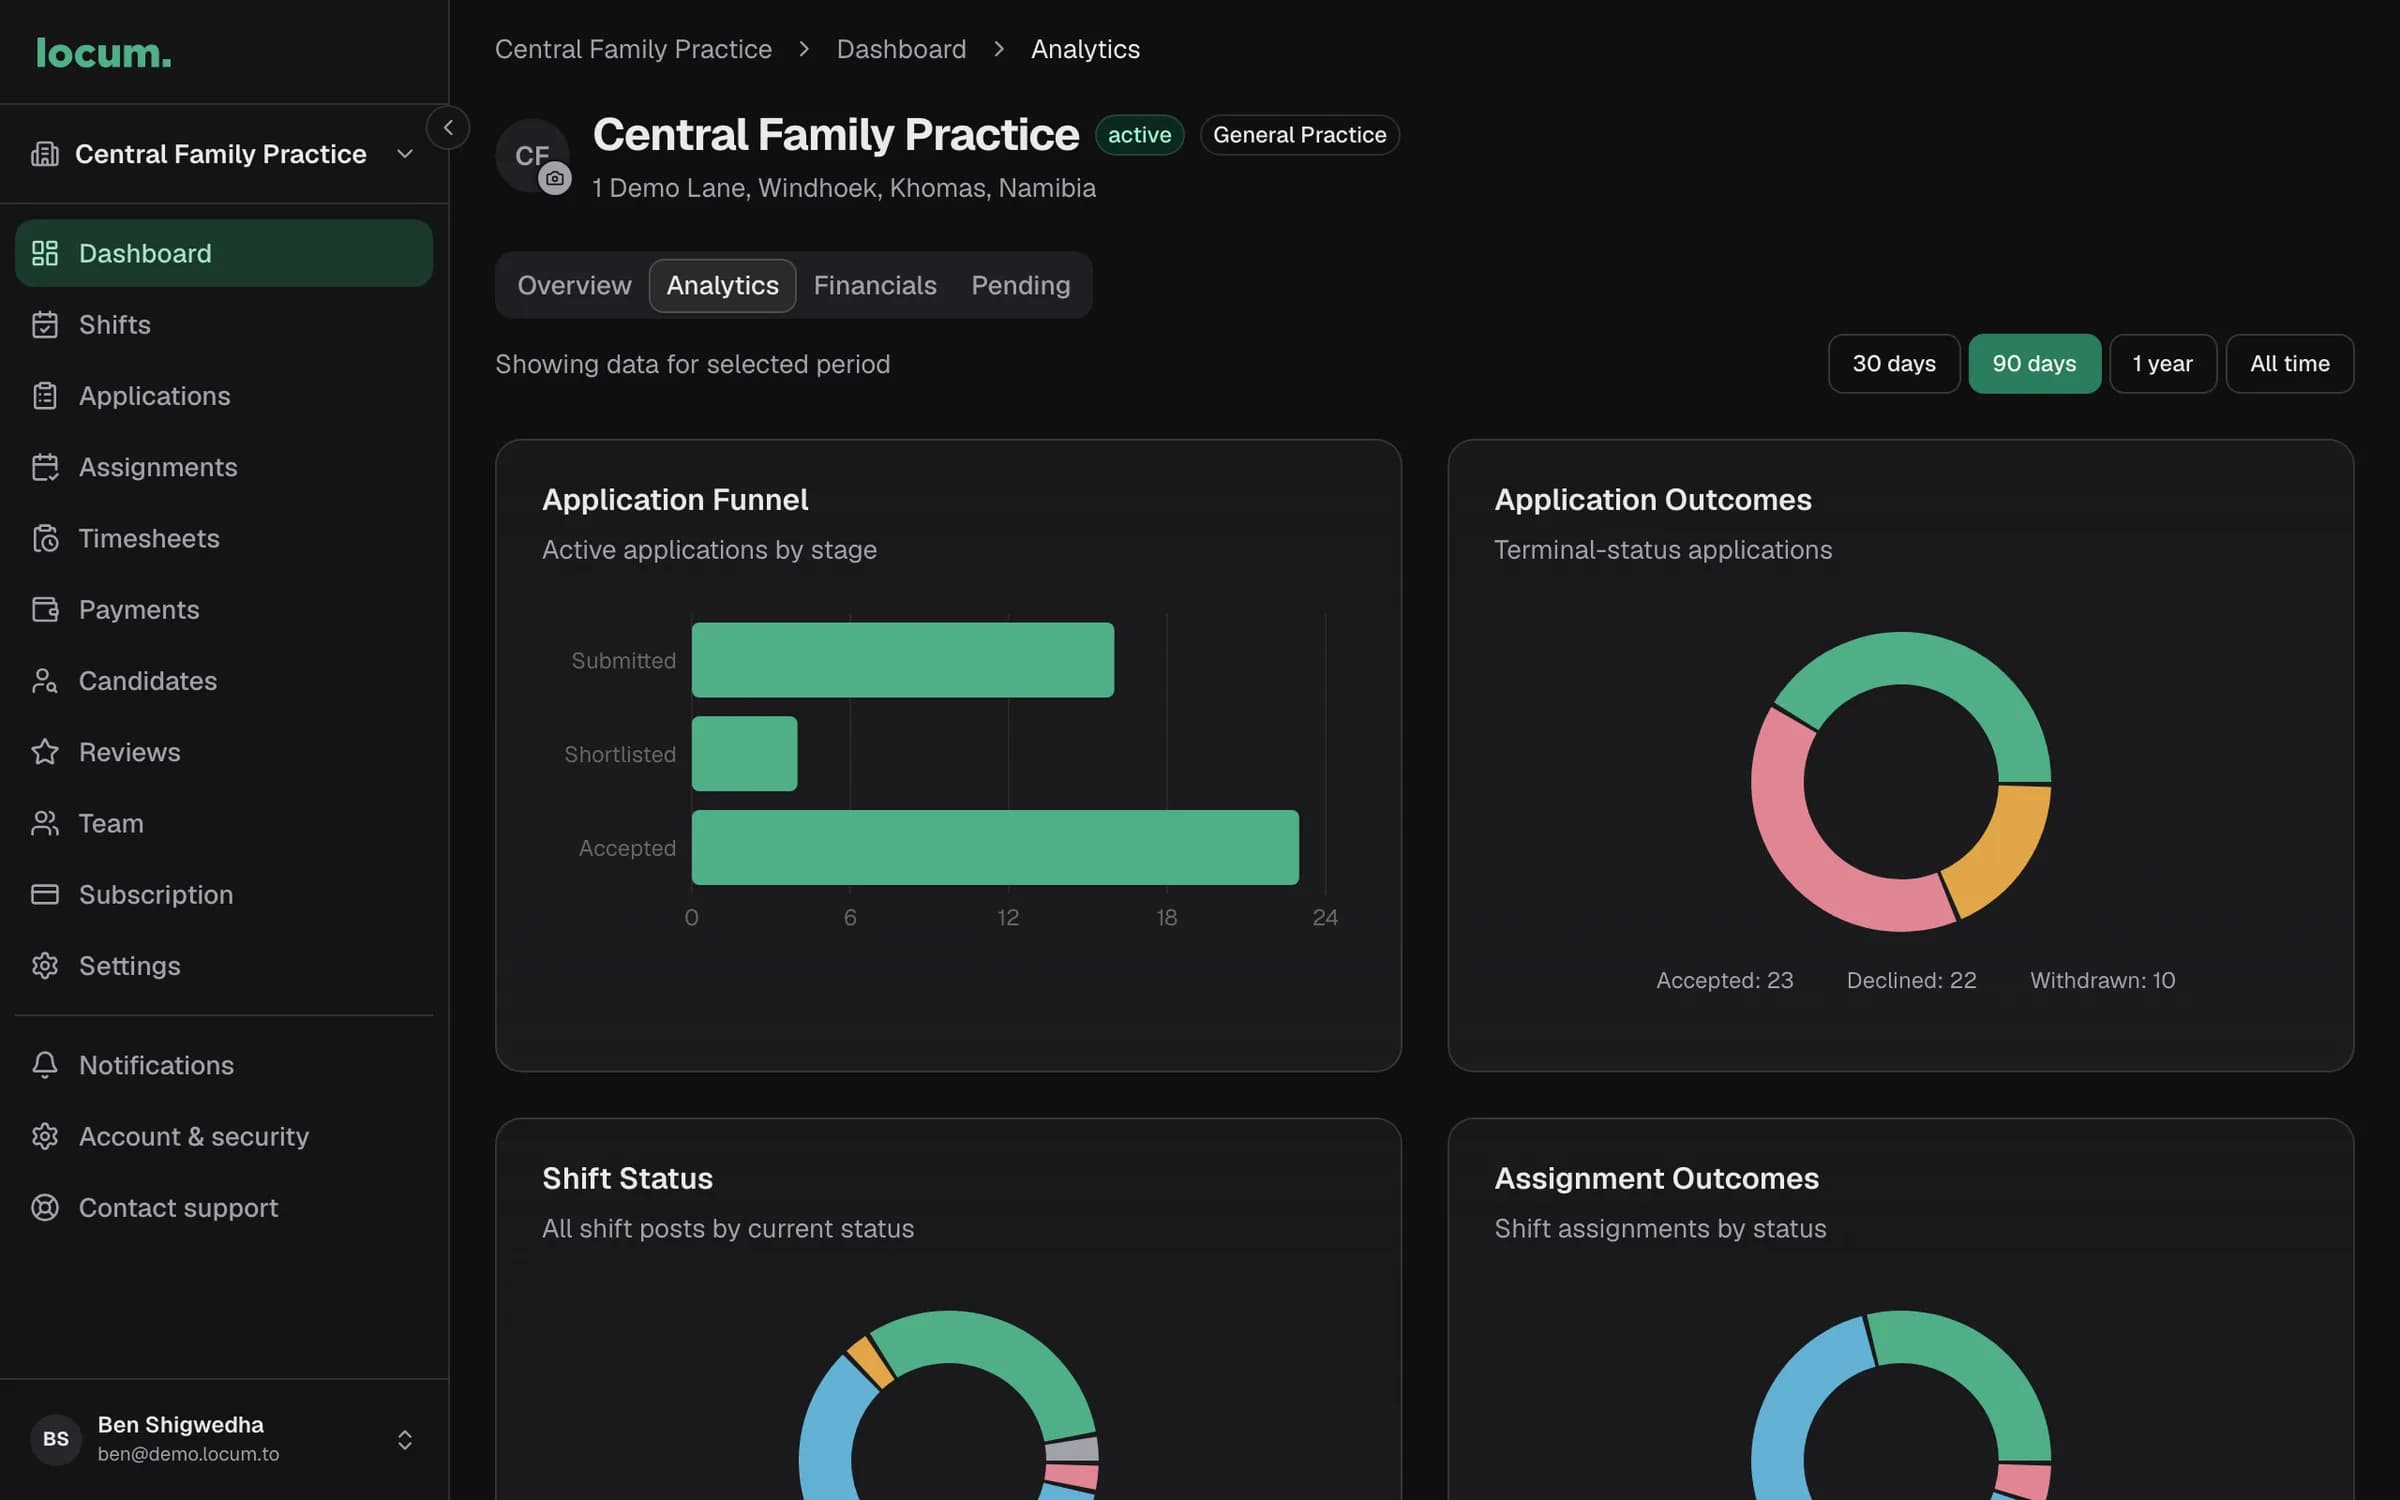
Task: Expand the Ben Shigwedha user menu
Action: point(224,1439)
